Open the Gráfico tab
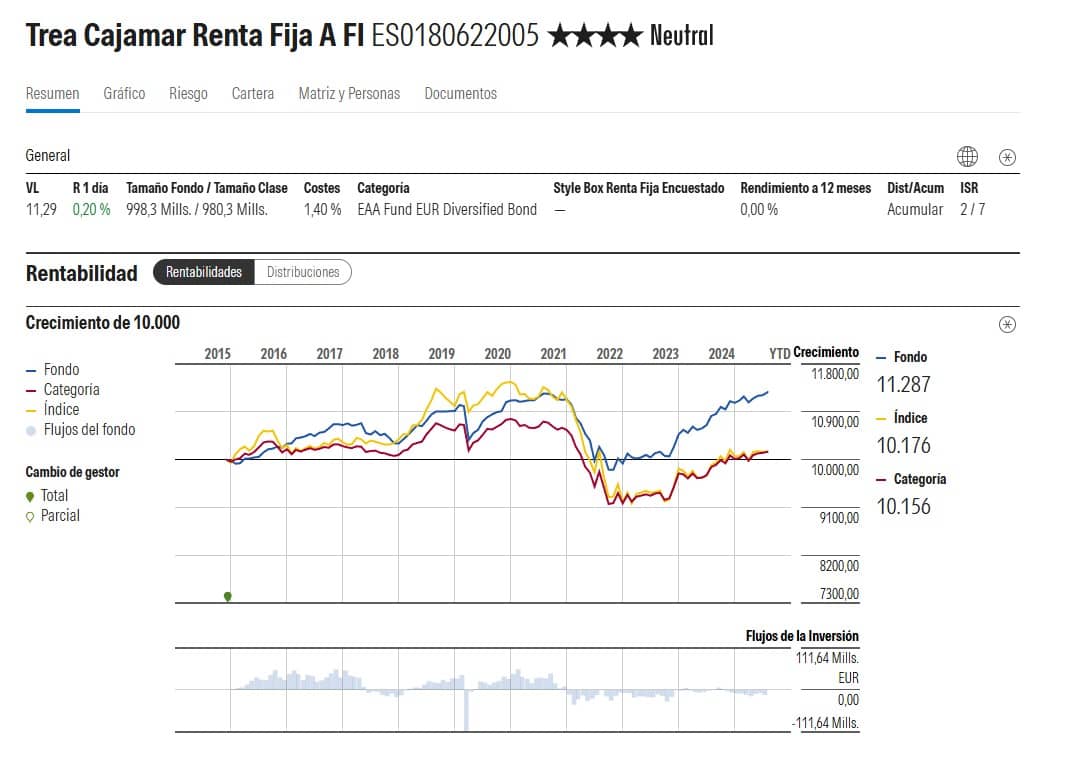The image size is (1065, 767). 124,93
